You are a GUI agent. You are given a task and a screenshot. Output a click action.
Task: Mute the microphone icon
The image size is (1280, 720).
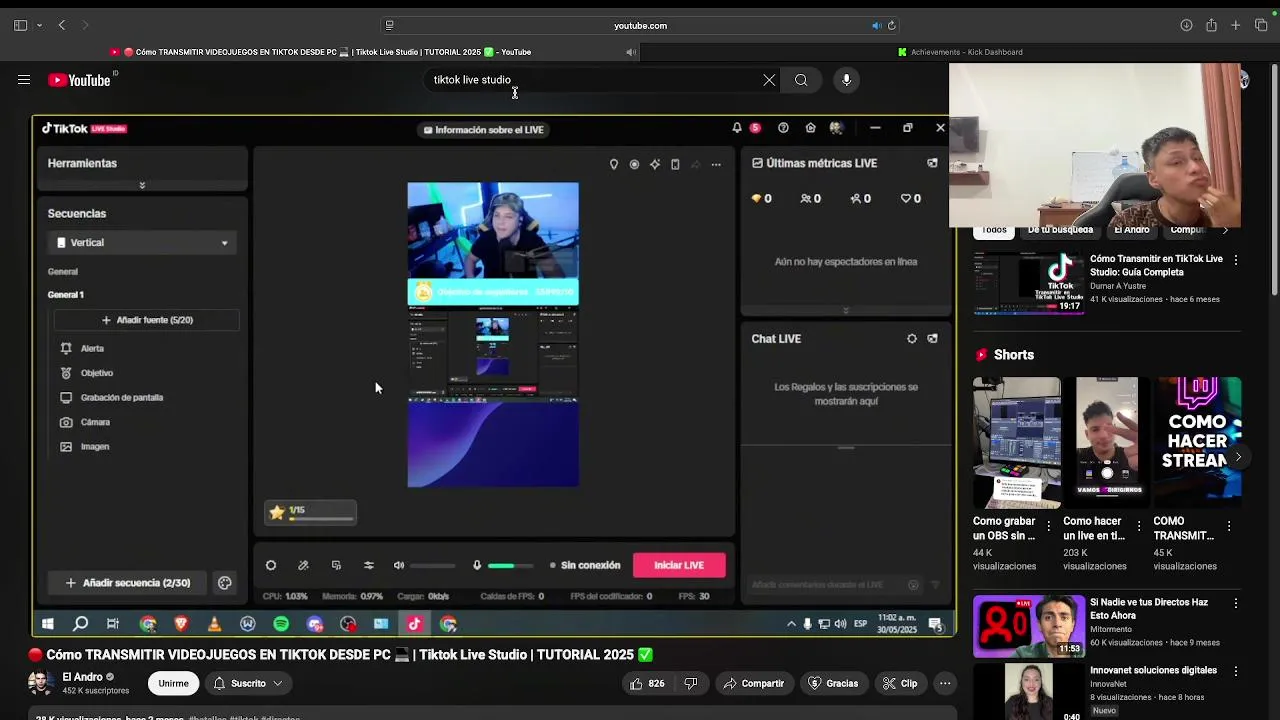(x=477, y=565)
